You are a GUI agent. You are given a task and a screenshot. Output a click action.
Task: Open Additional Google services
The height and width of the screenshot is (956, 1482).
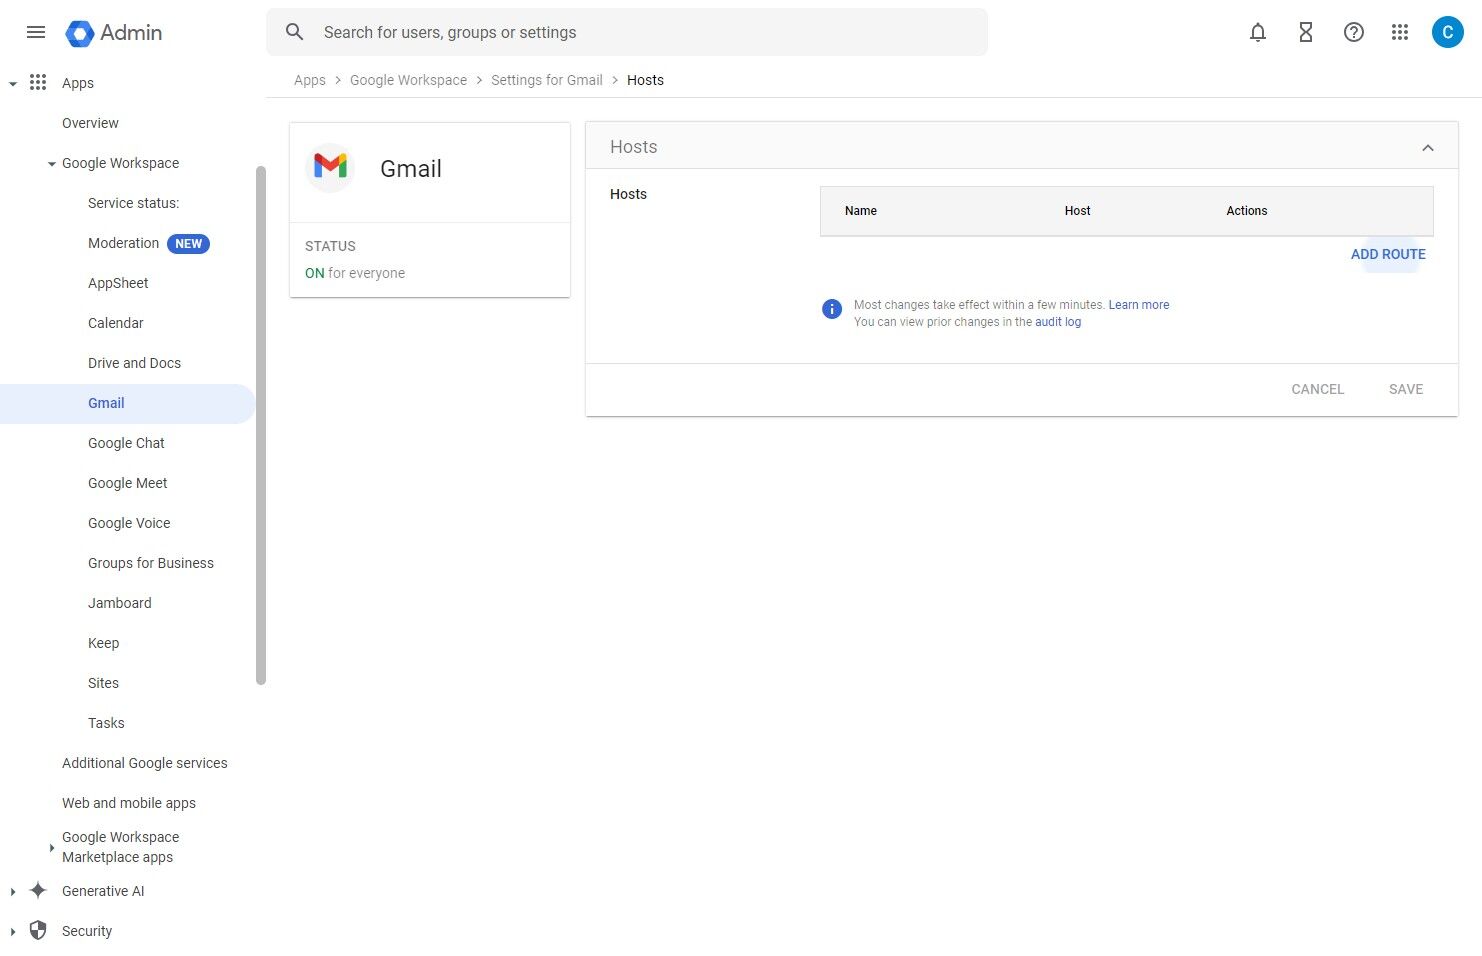pos(145,763)
